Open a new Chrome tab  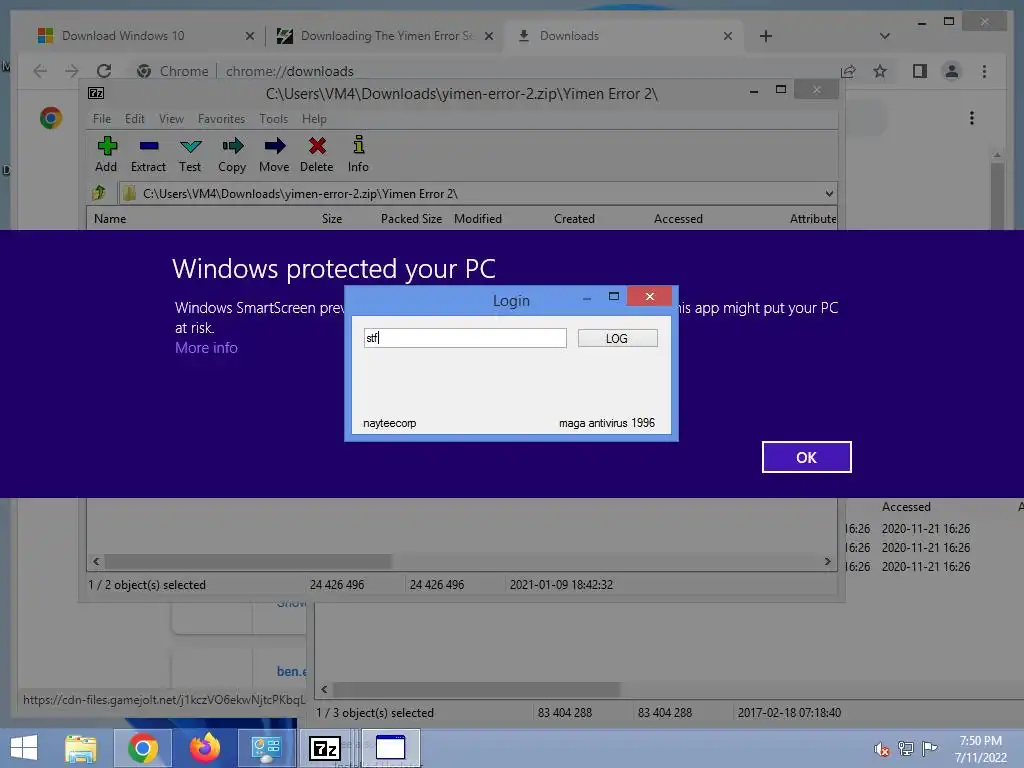pyautogui.click(x=765, y=36)
